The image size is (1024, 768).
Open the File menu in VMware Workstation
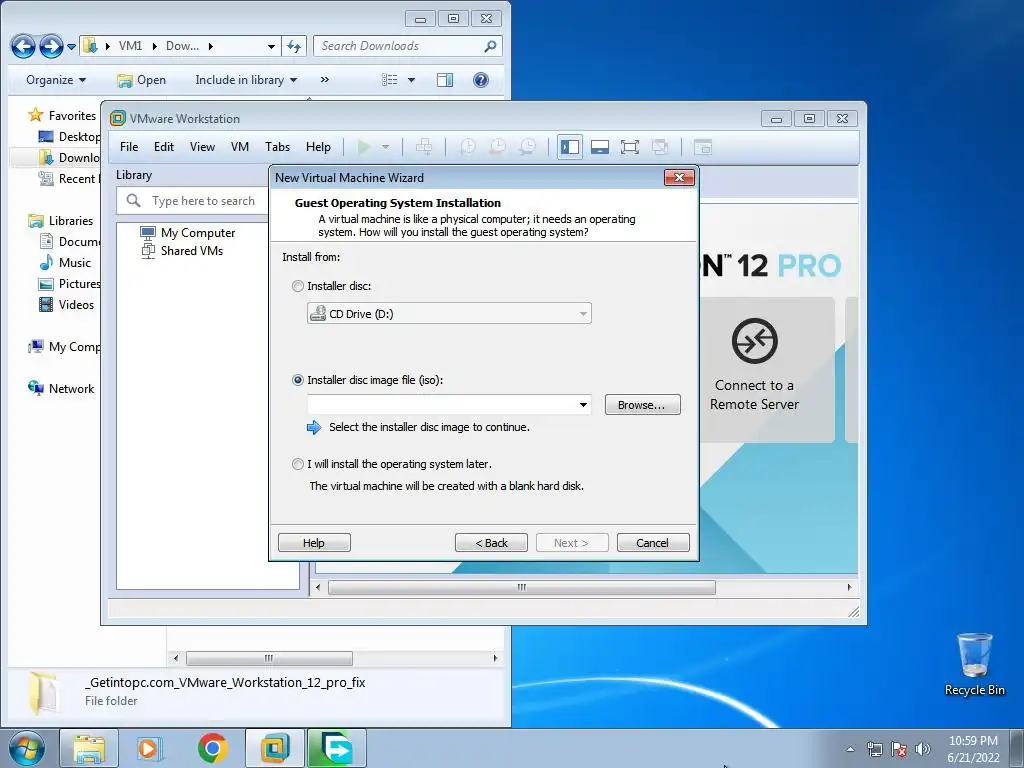coord(129,147)
